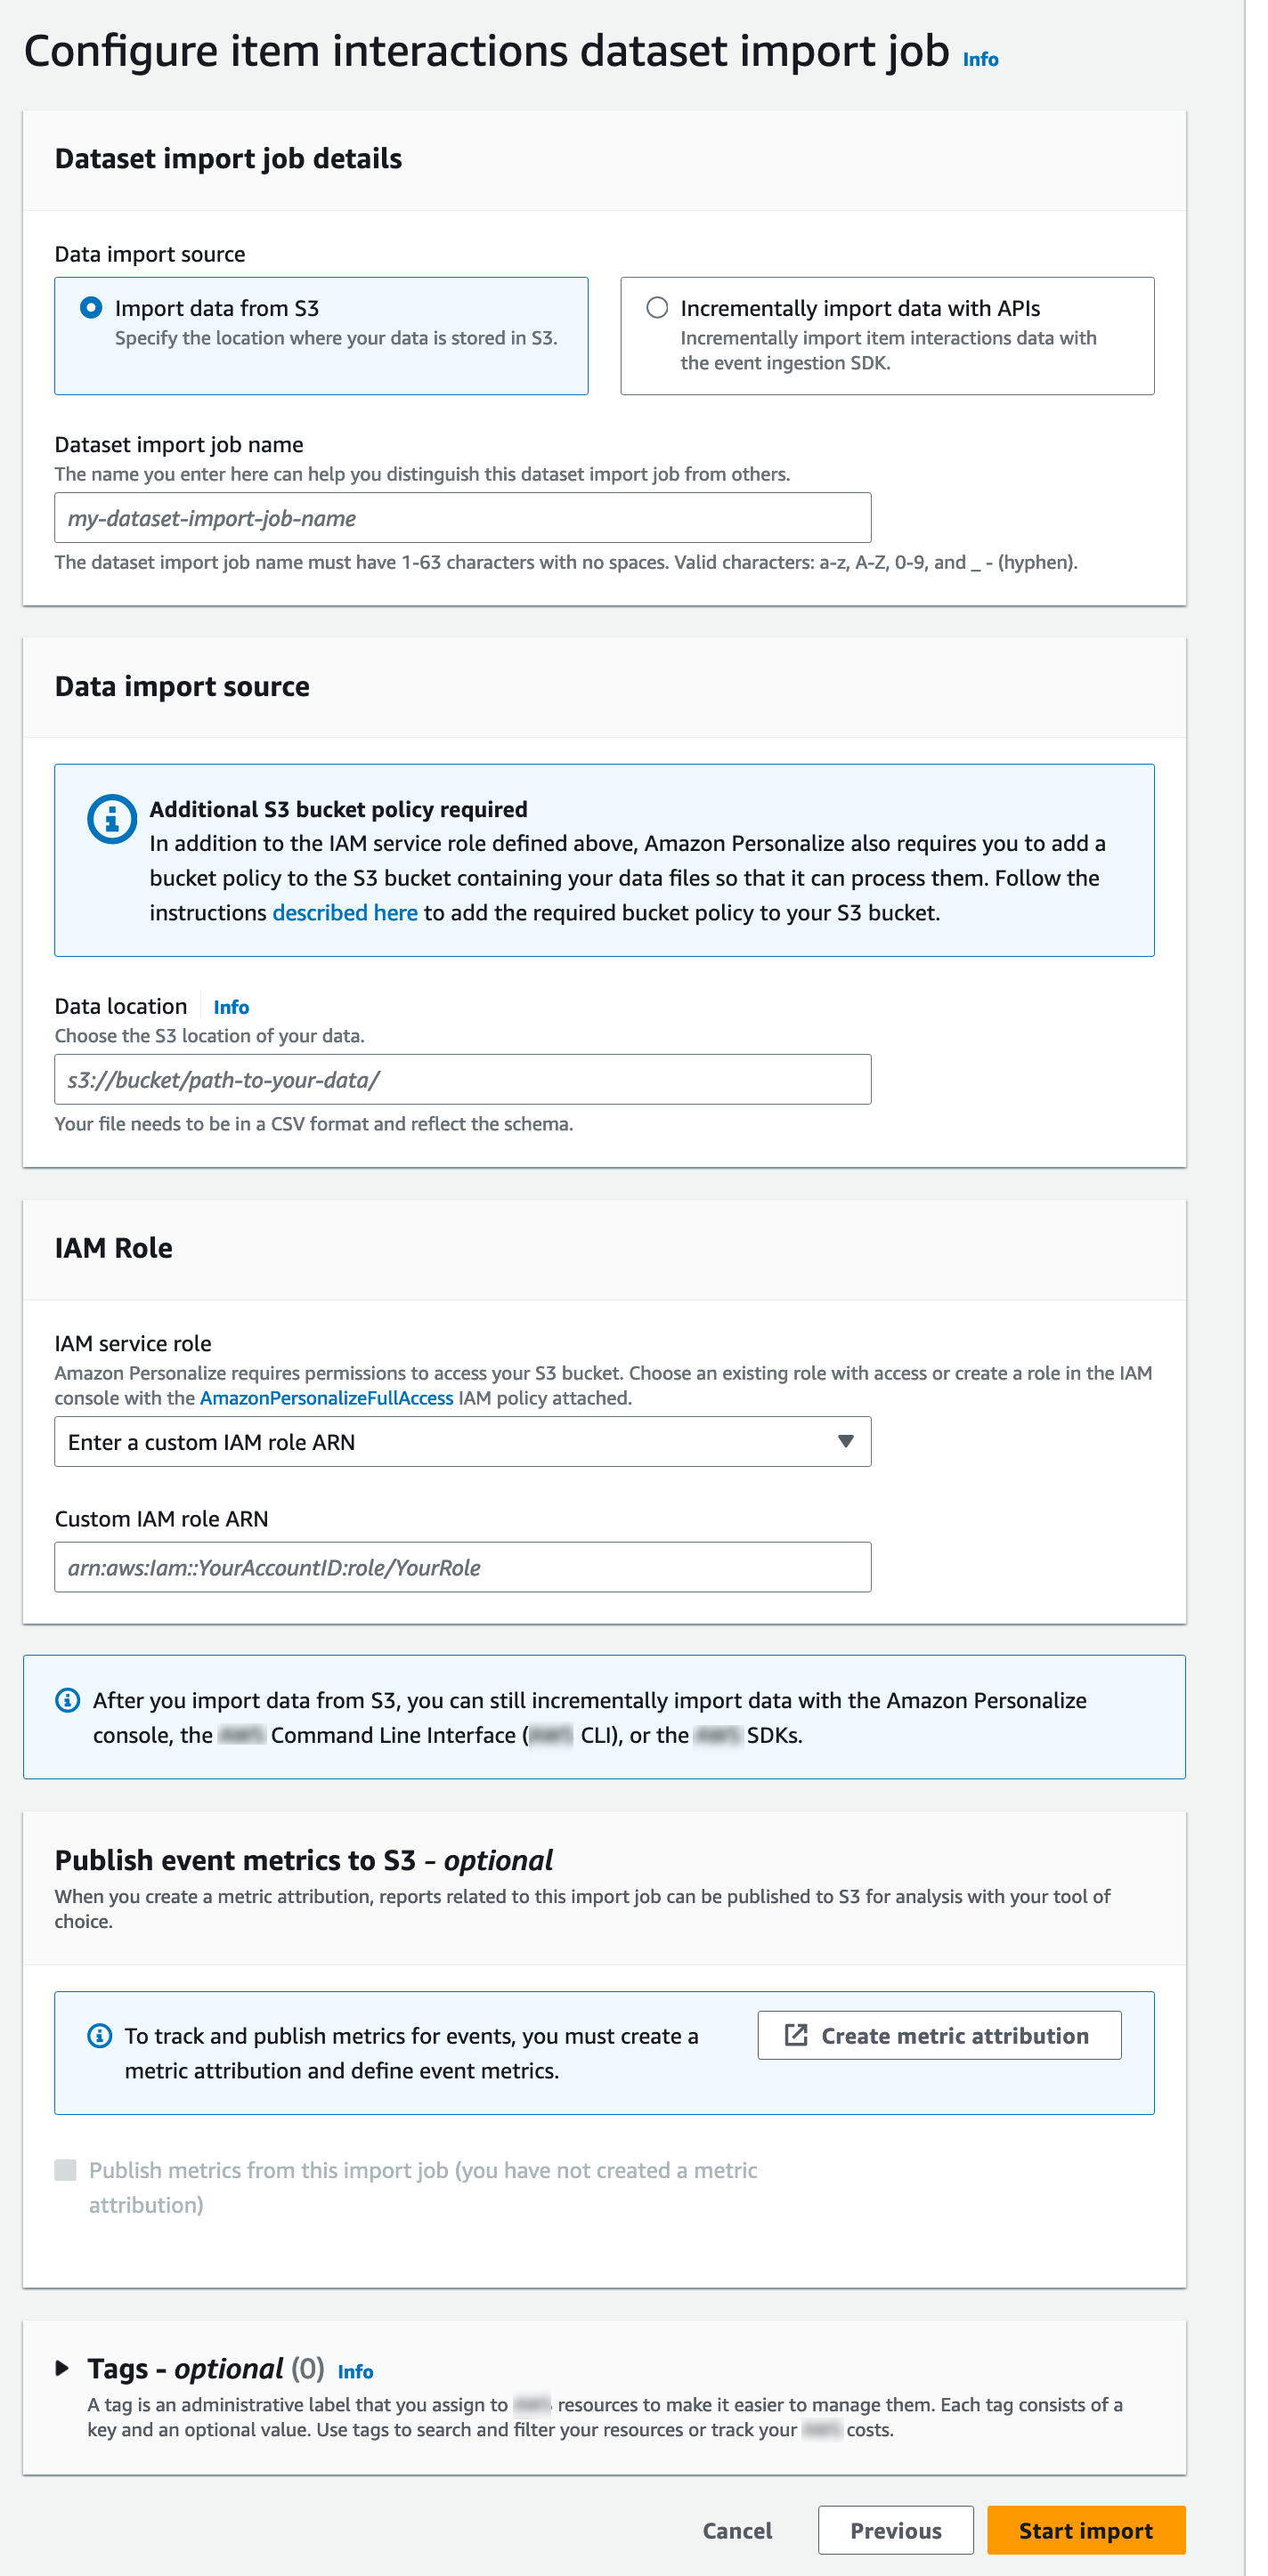
Task: Open the AmazonPersonalizeFullAccess policy link
Action: click(326, 1398)
